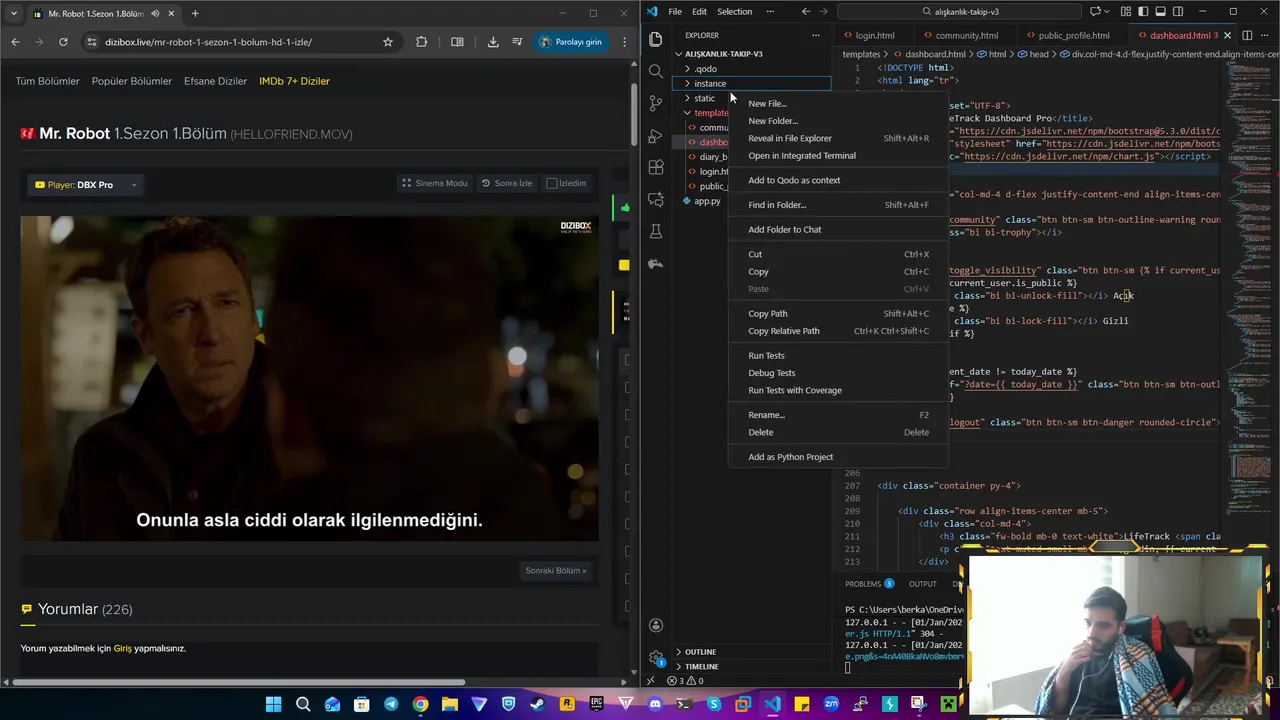Open Steam from the Windows taskbar

(538, 704)
